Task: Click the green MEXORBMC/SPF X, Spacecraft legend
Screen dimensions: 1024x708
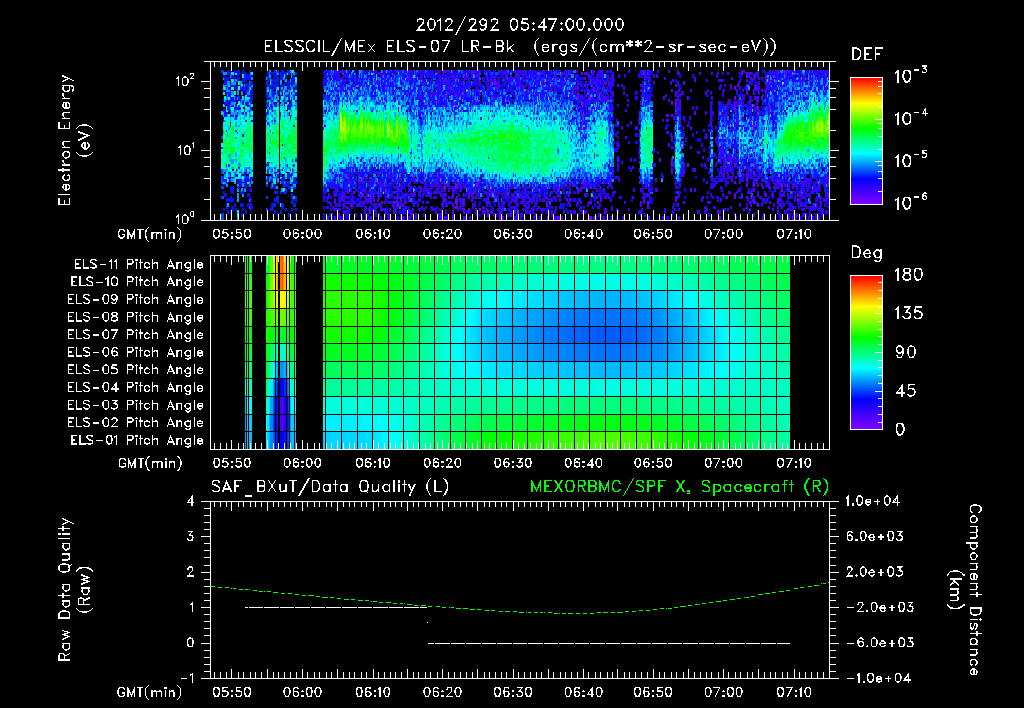Action: click(679, 487)
